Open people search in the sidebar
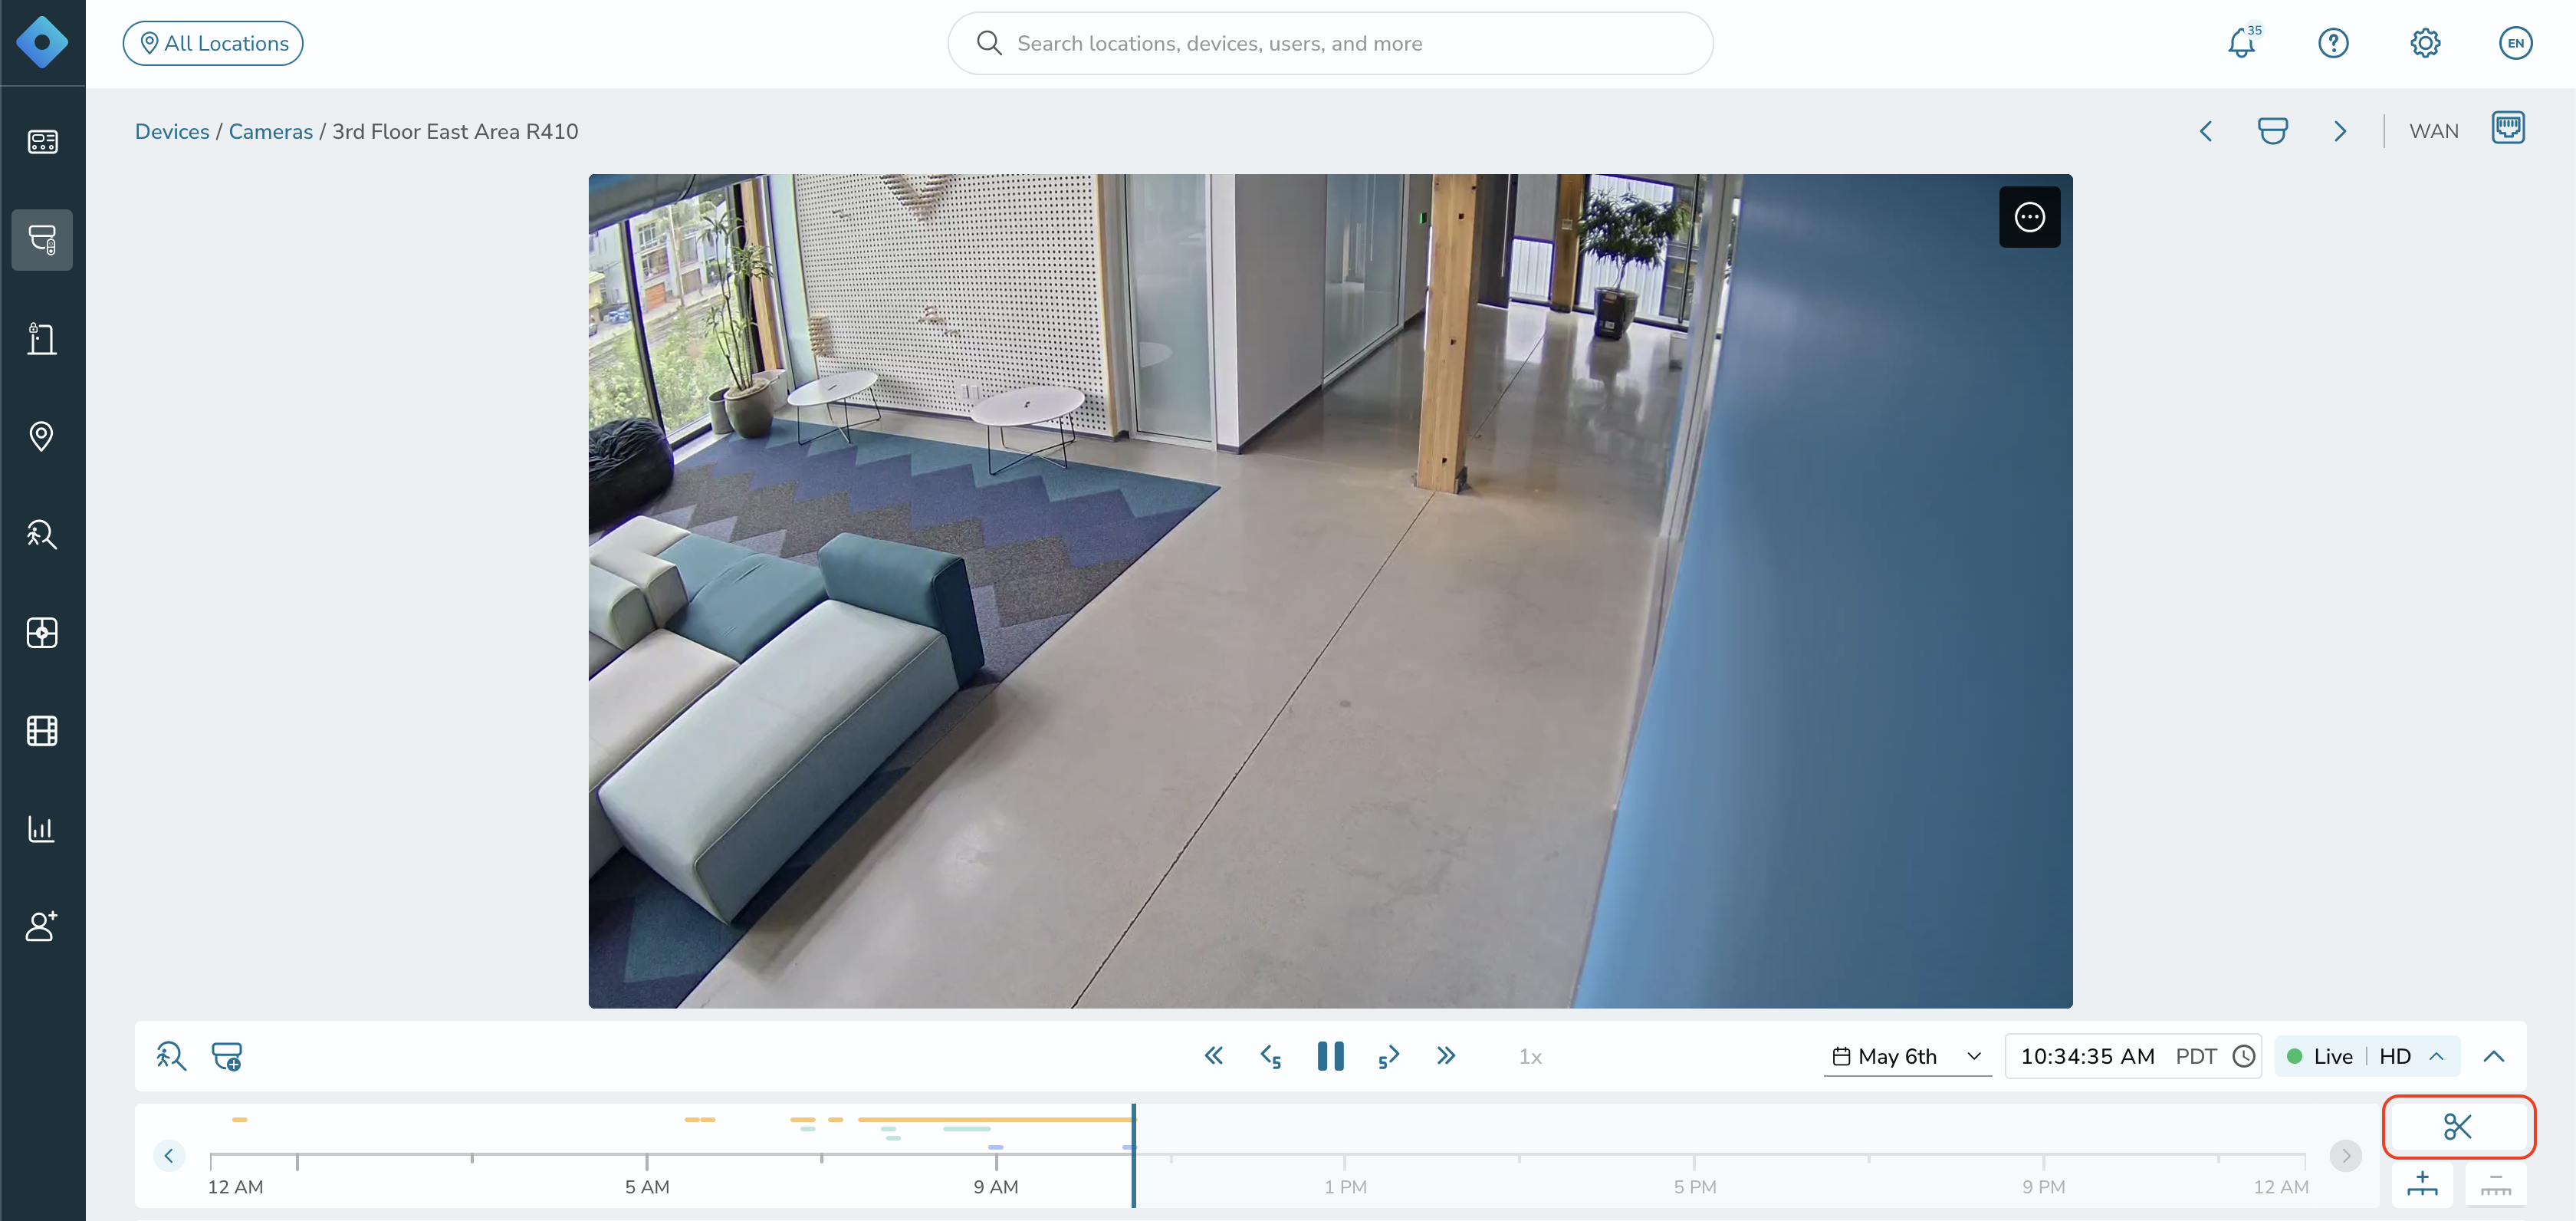The width and height of the screenshot is (2576, 1221). (x=42, y=534)
